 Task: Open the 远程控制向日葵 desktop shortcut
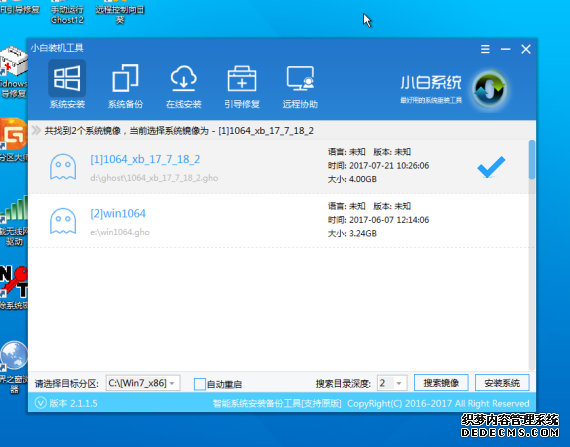(x=120, y=13)
